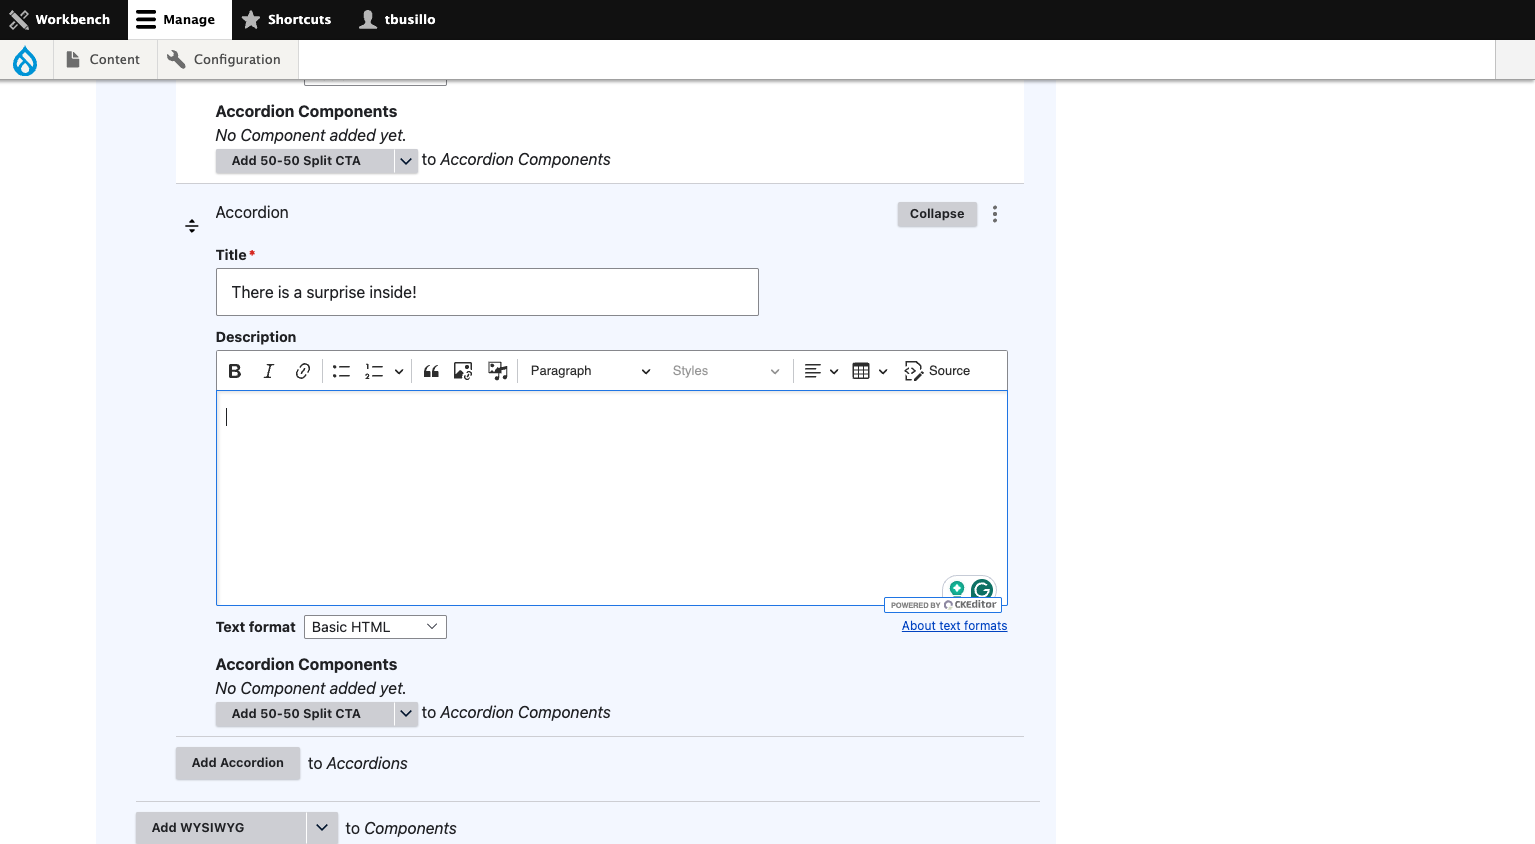Image resolution: width=1535 pixels, height=844 pixels.
Task: Switch the editor to Source view
Action: [937, 371]
